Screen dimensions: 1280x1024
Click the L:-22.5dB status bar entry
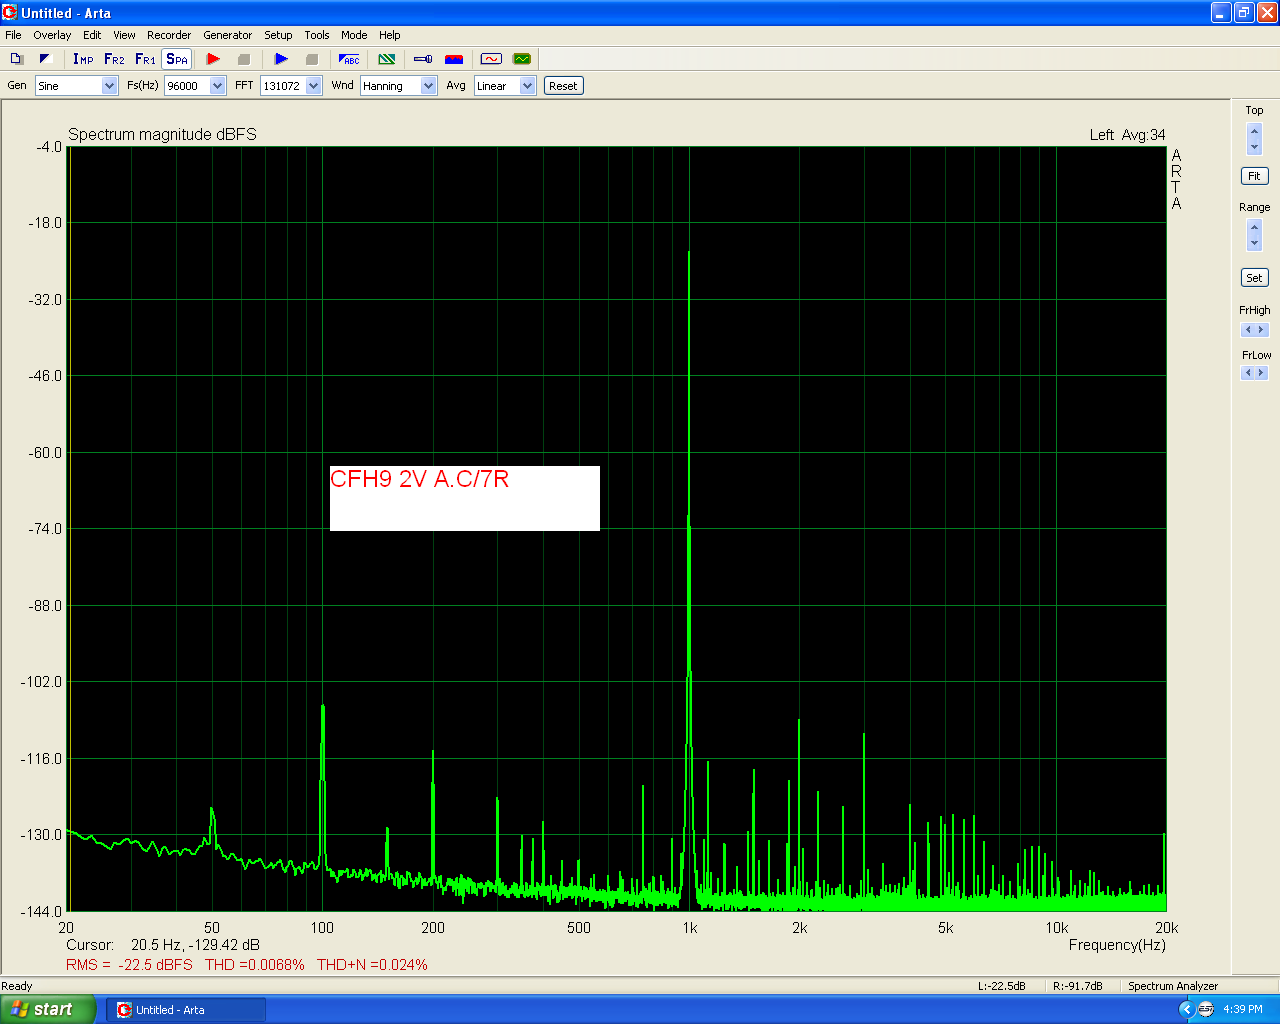[1002, 986]
